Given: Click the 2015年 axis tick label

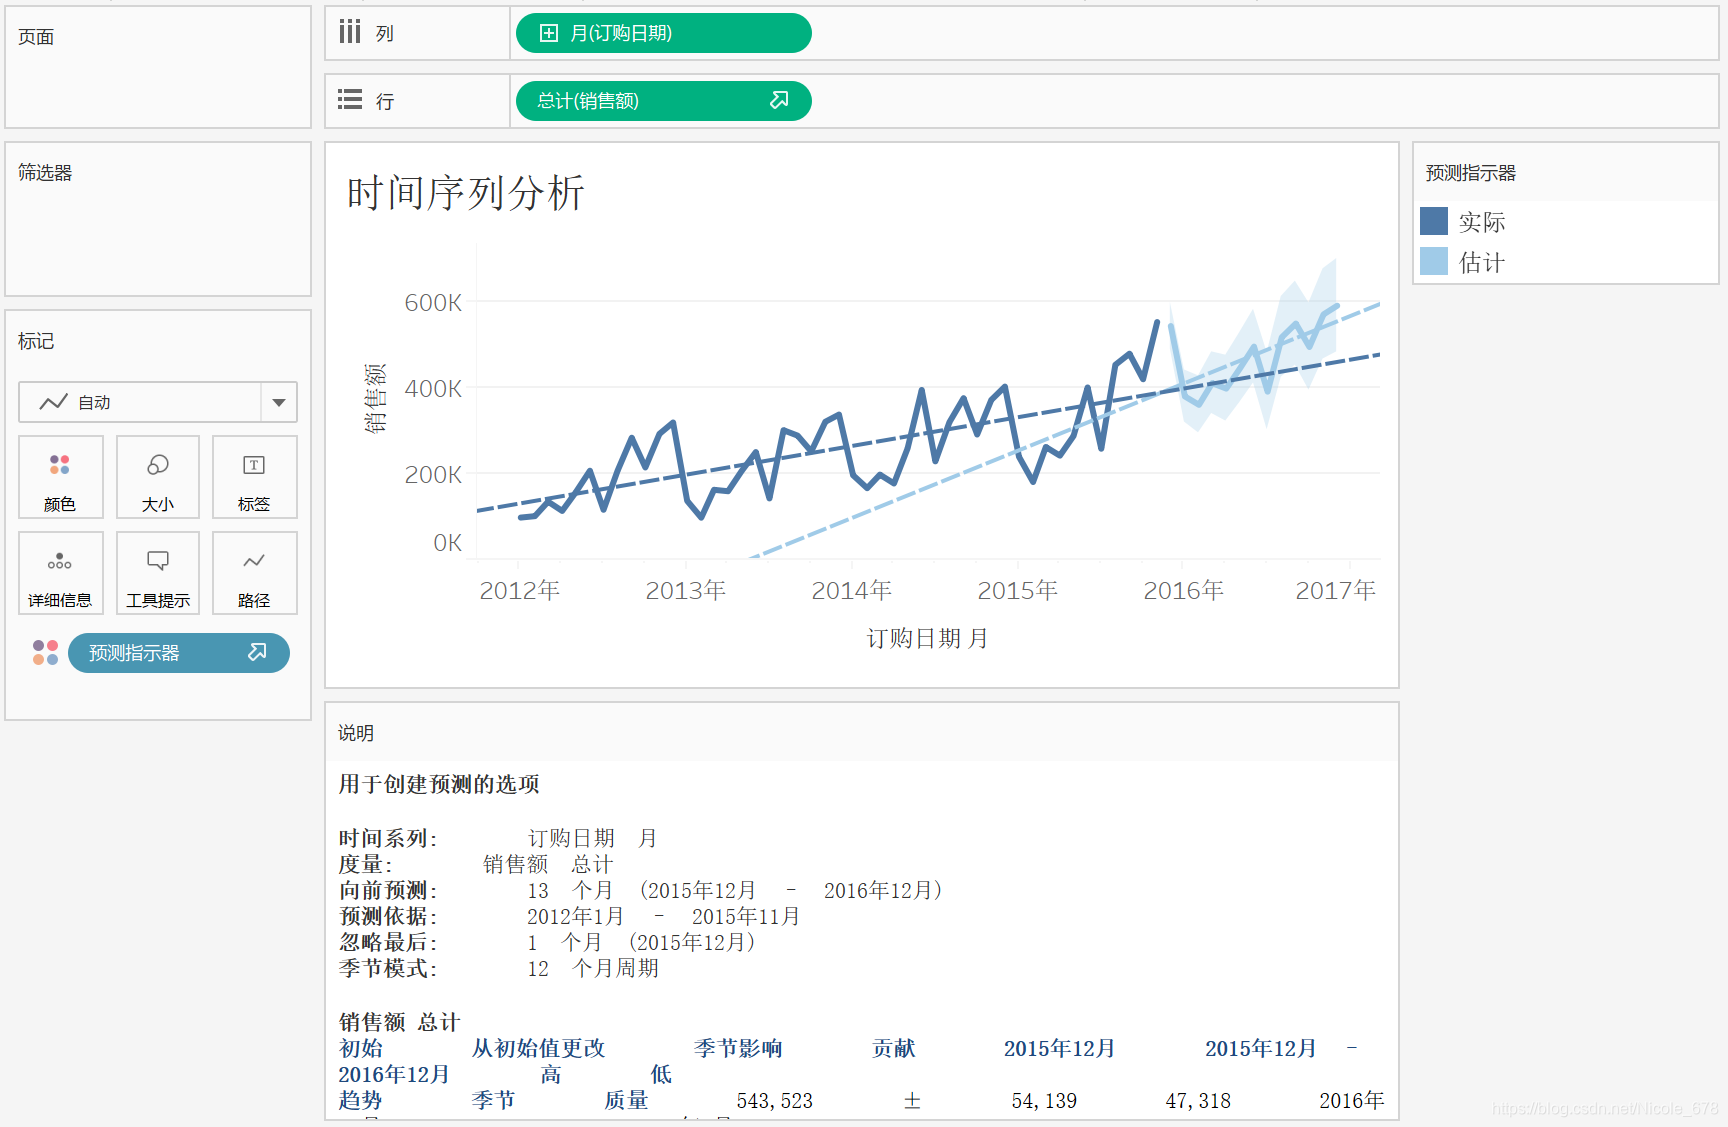Looking at the screenshot, I should click(x=1018, y=590).
